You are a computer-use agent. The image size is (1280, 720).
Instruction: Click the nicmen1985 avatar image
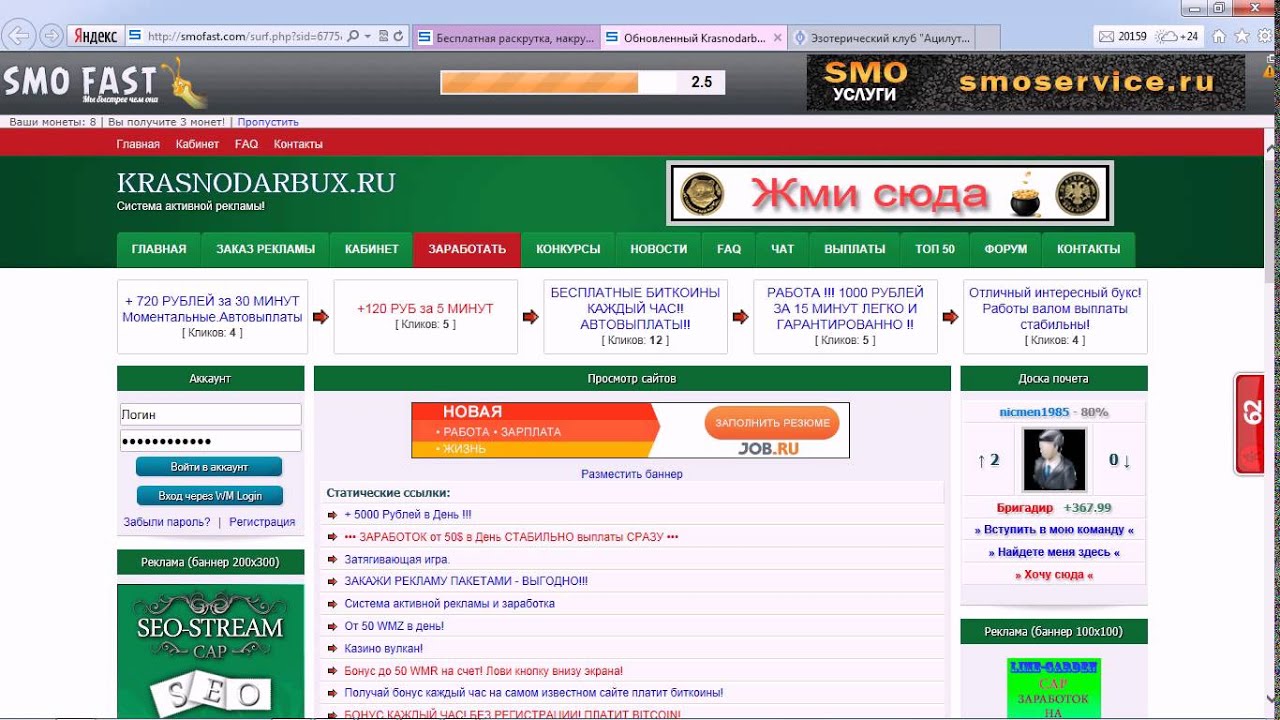[1054, 460]
